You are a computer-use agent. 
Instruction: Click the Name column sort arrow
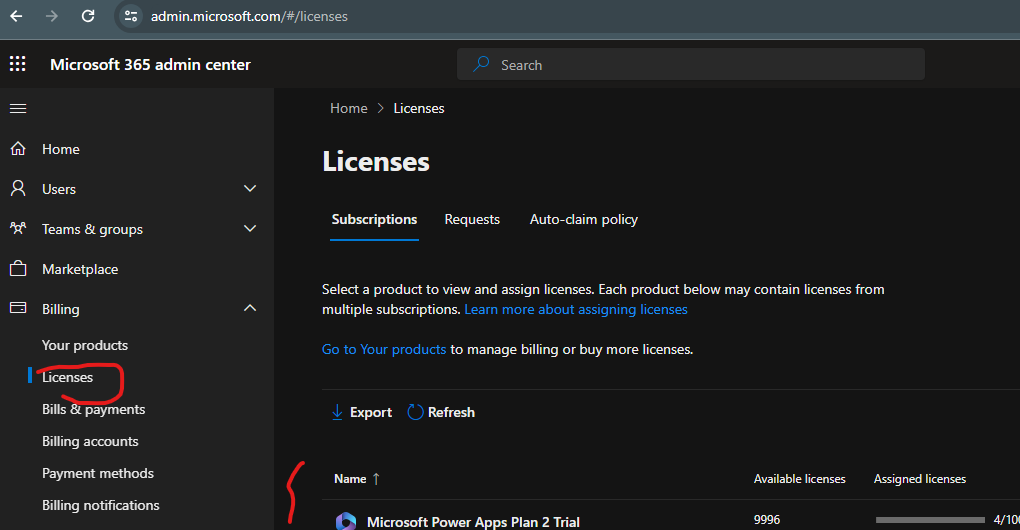376,479
